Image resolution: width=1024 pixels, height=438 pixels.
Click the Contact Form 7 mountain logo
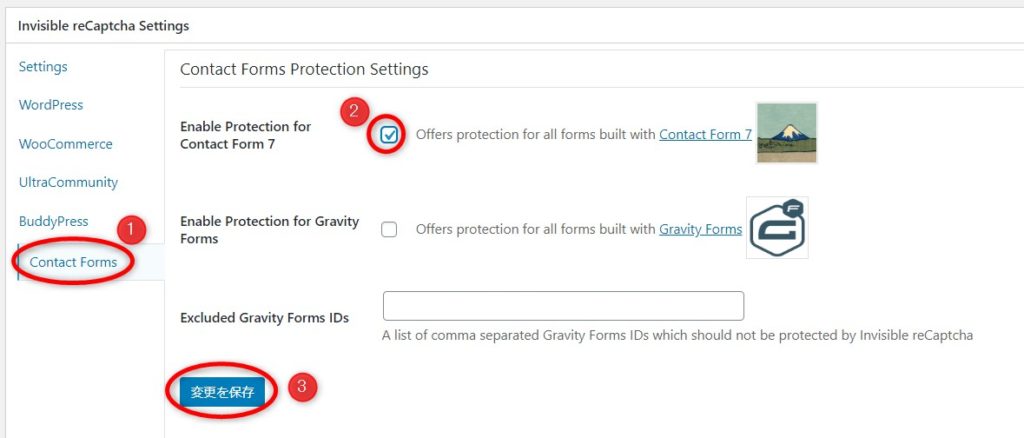(787, 133)
